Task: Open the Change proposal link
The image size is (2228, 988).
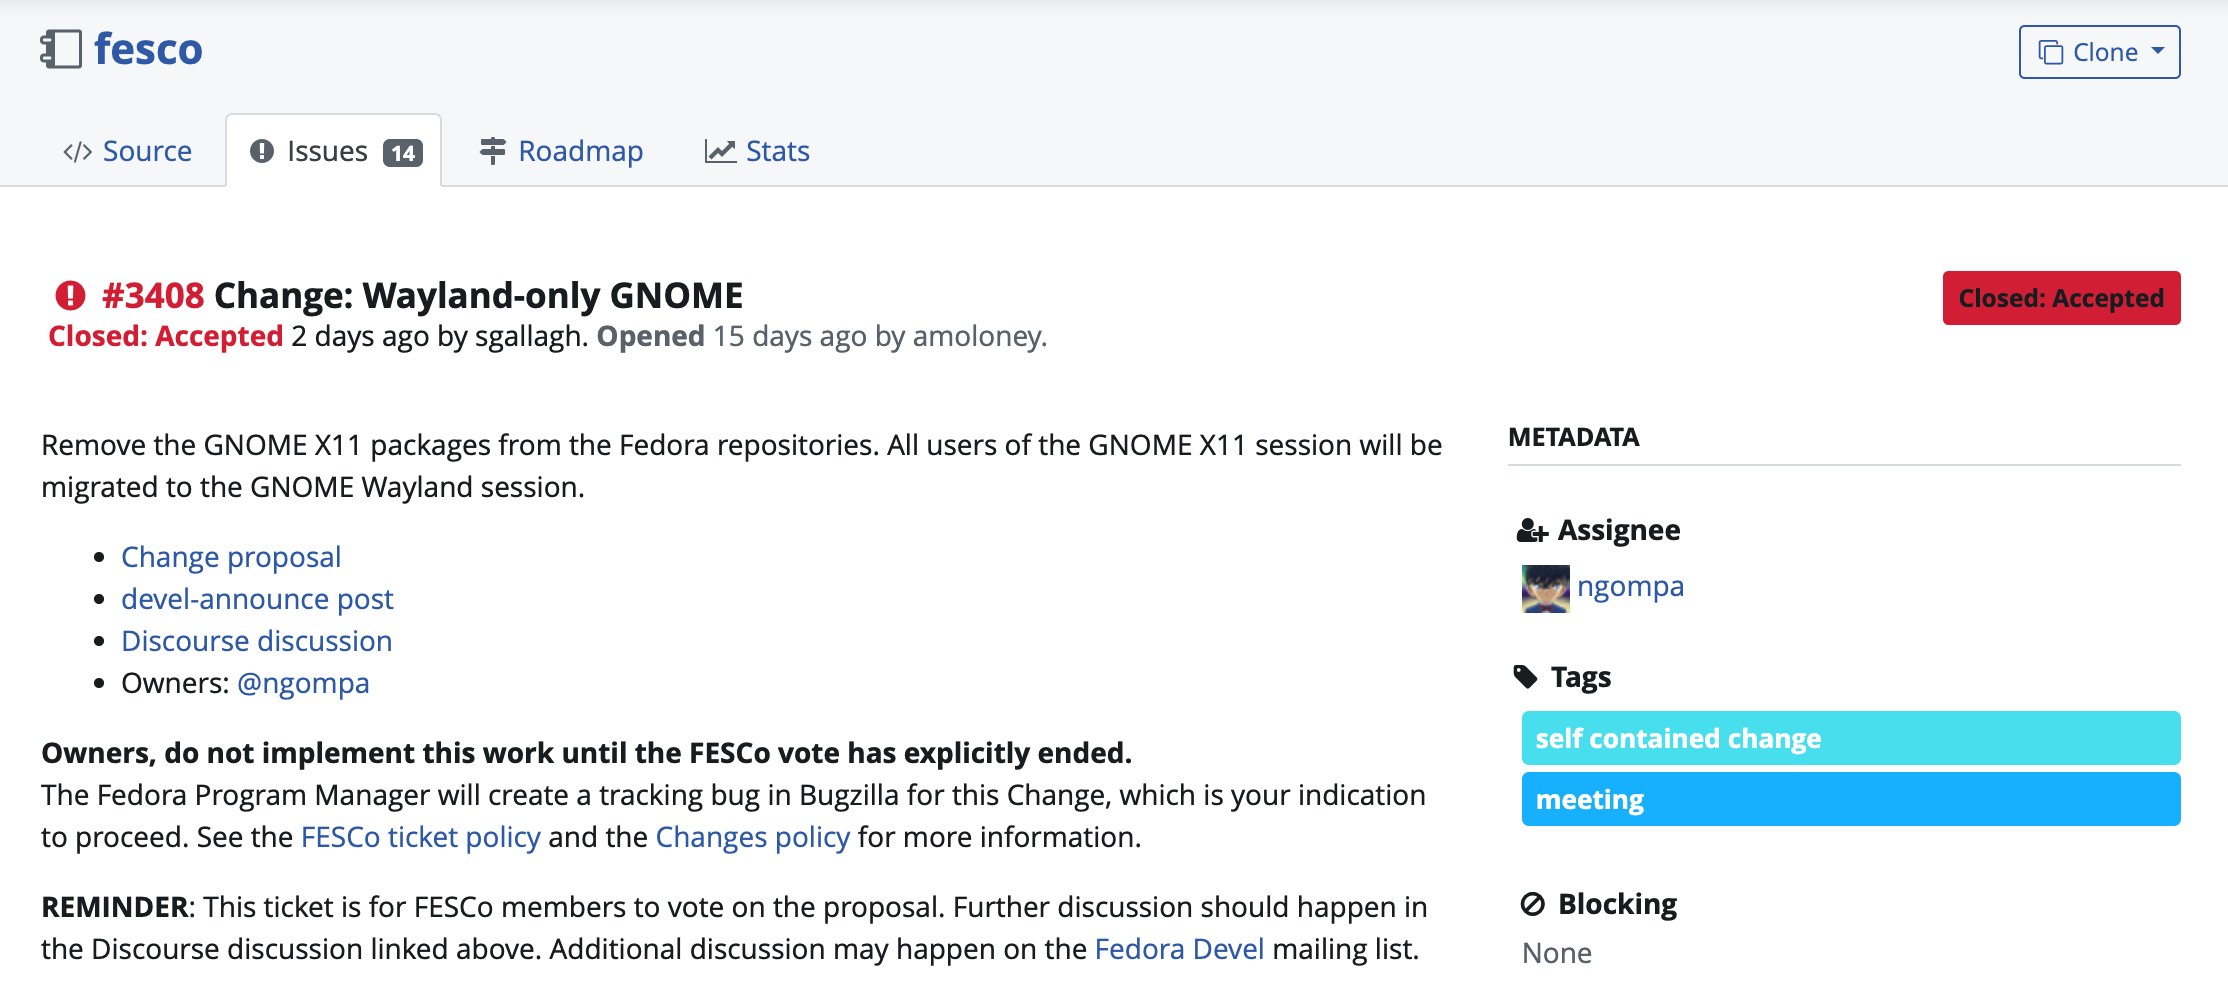Action: tap(231, 557)
